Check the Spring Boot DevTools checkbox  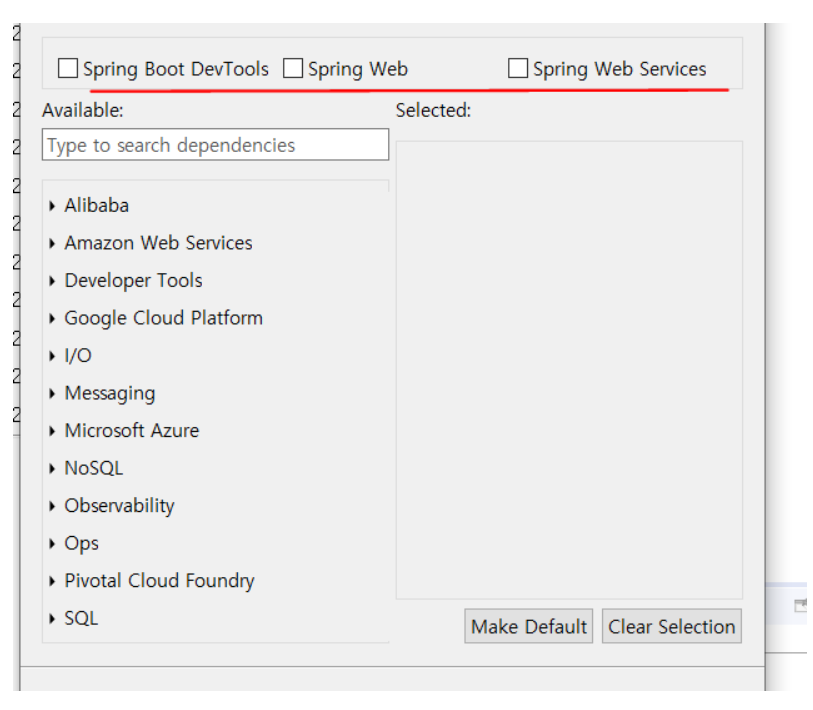pos(68,68)
